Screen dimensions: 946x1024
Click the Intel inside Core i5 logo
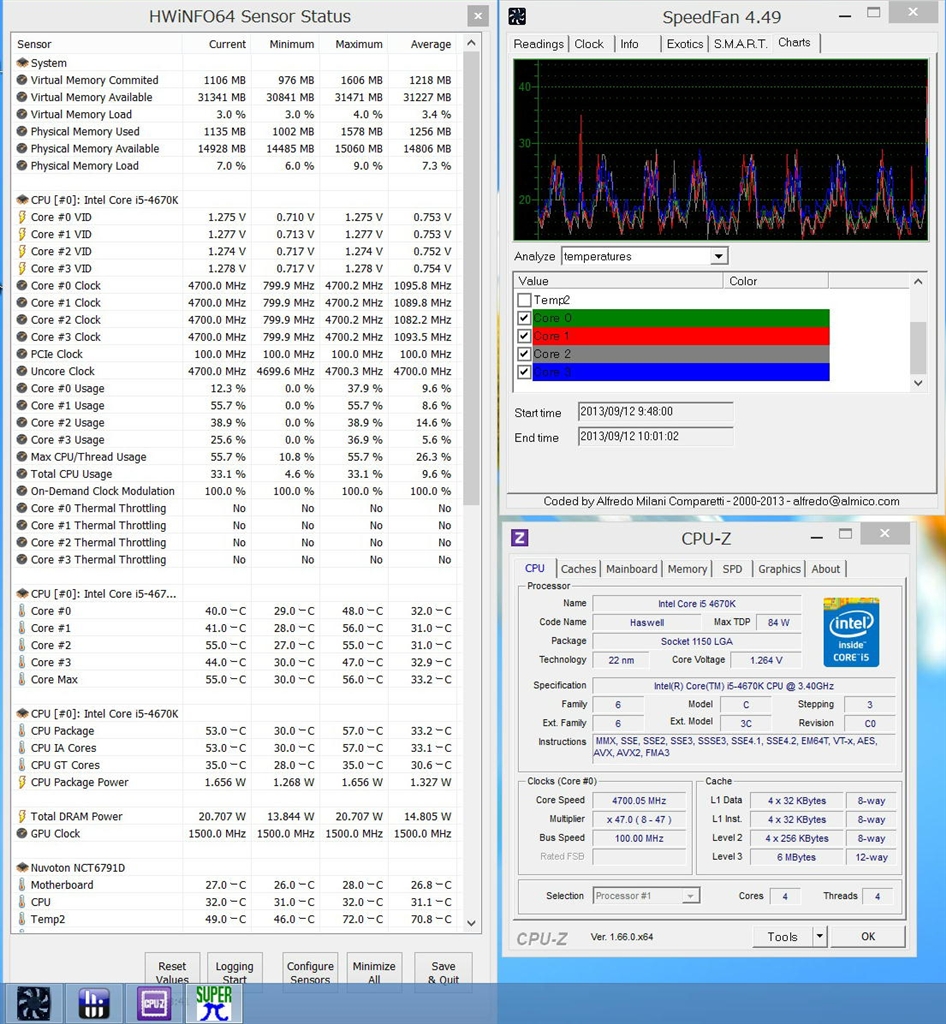pyautogui.click(x=851, y=632)
